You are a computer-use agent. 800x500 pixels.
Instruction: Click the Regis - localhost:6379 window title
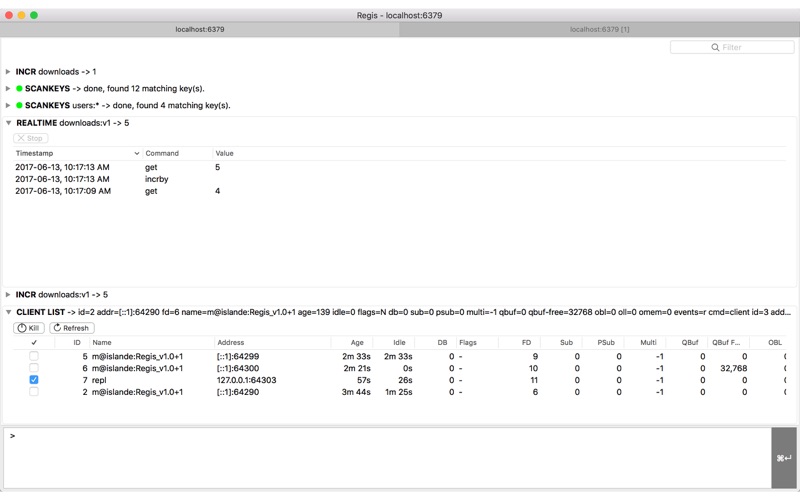pyautogui.click(x=399, y=15)
